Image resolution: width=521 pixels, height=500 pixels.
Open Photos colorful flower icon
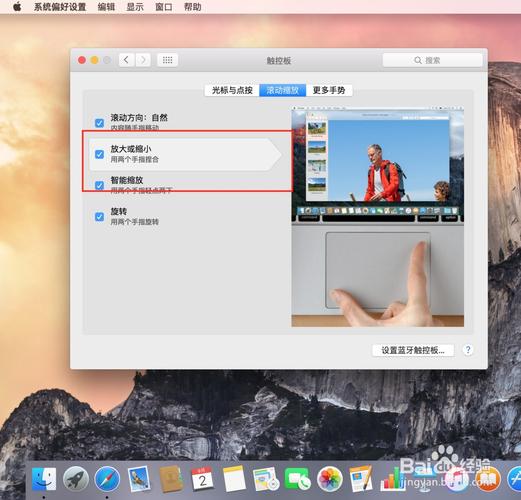click(329, 479)
